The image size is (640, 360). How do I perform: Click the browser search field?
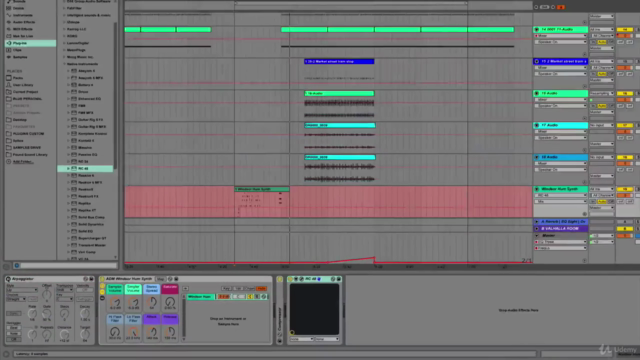67,265
